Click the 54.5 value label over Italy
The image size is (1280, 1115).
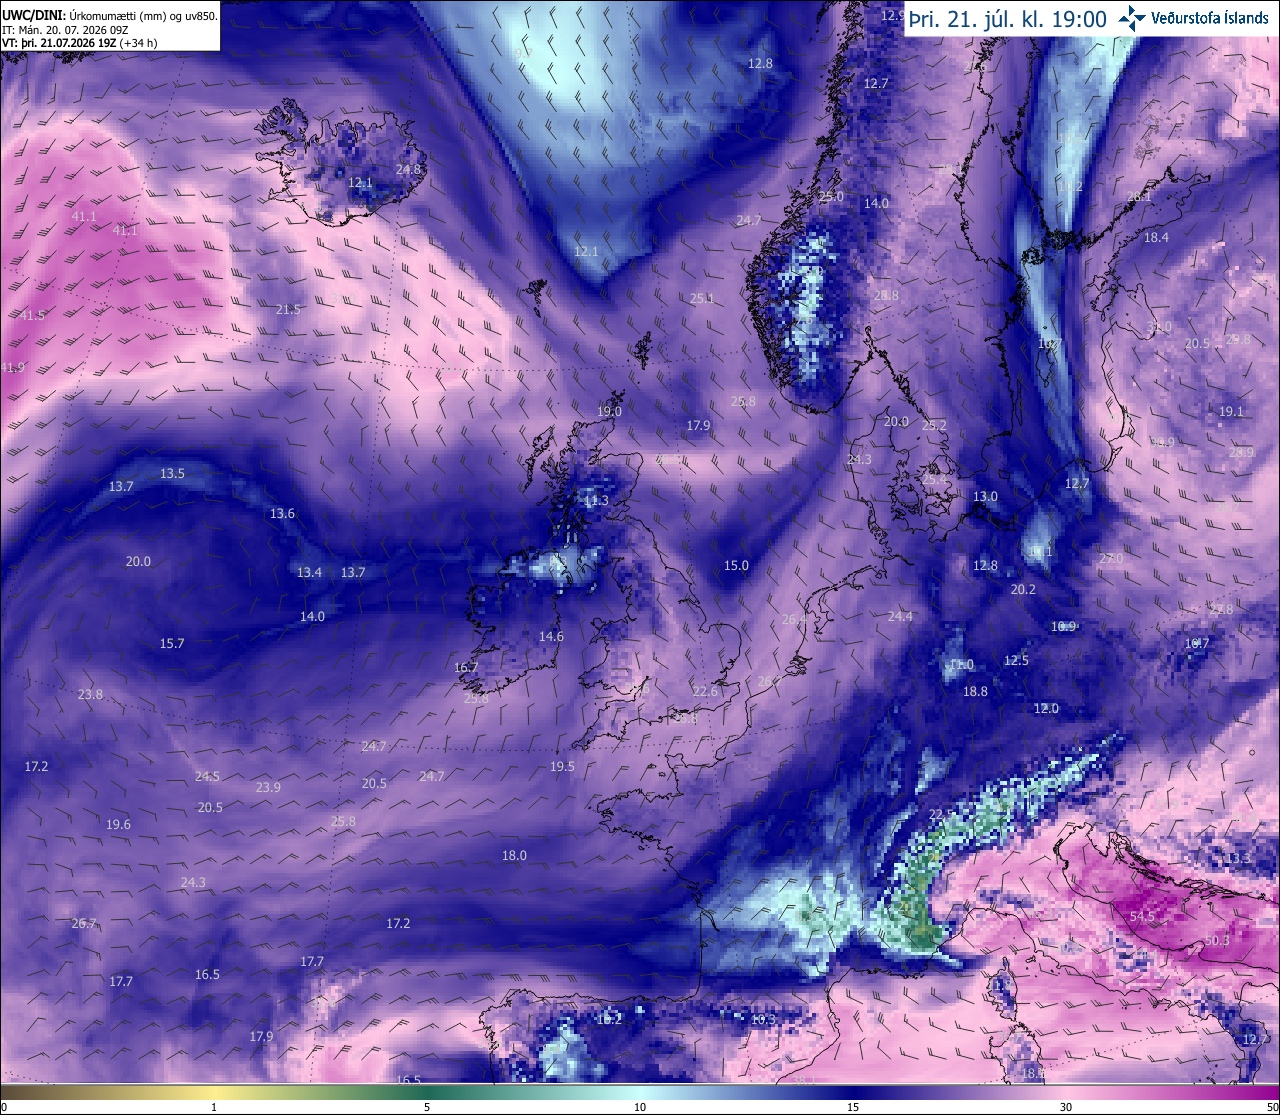(x=1142, y=916)
